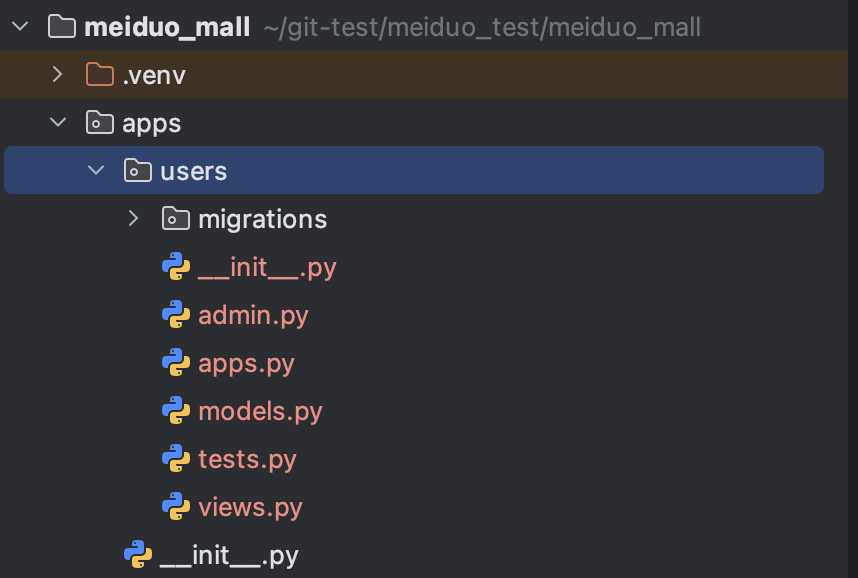Viewport: 858px width, 578px height.
Task: Open views.py from the tree
Action: tap(250, 507)
